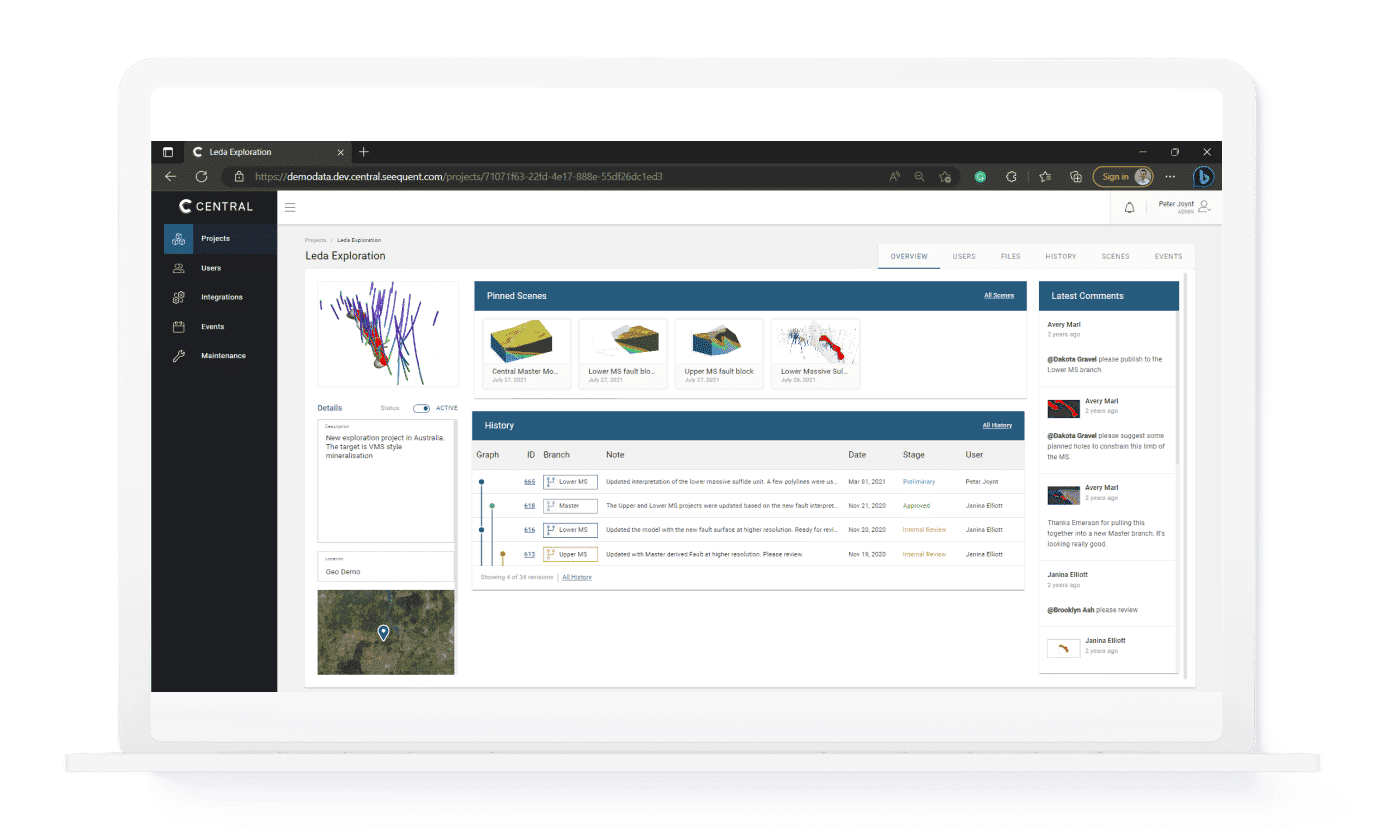Screen dimensions: 1400x840
Task: Toggle the ACTIVE status switch
Action: [x=422, y=408]
